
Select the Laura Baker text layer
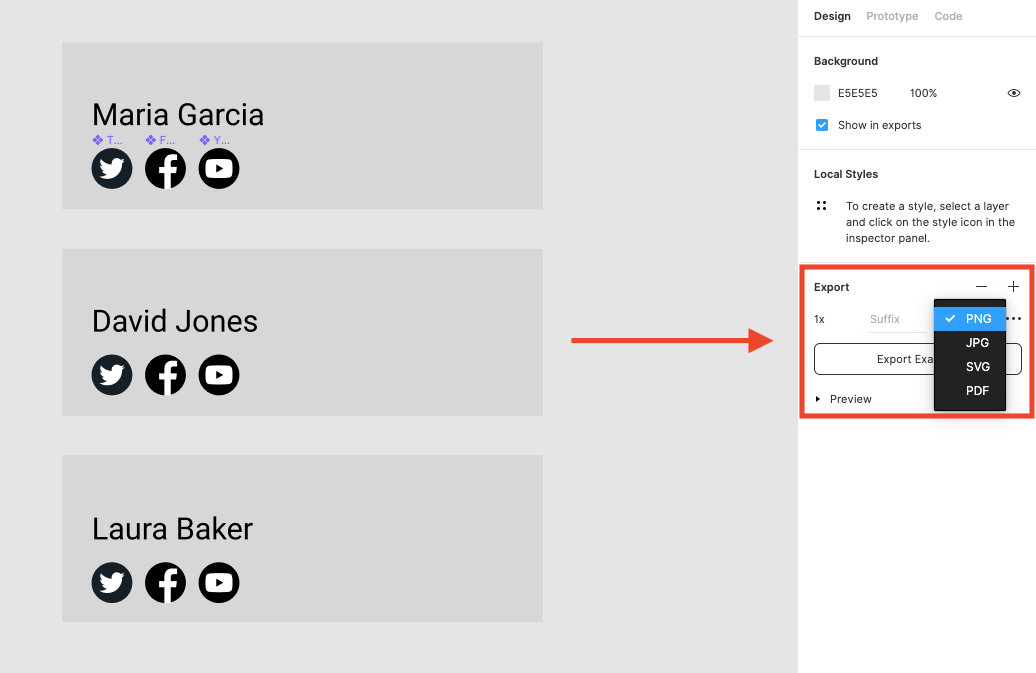point(172,529)
